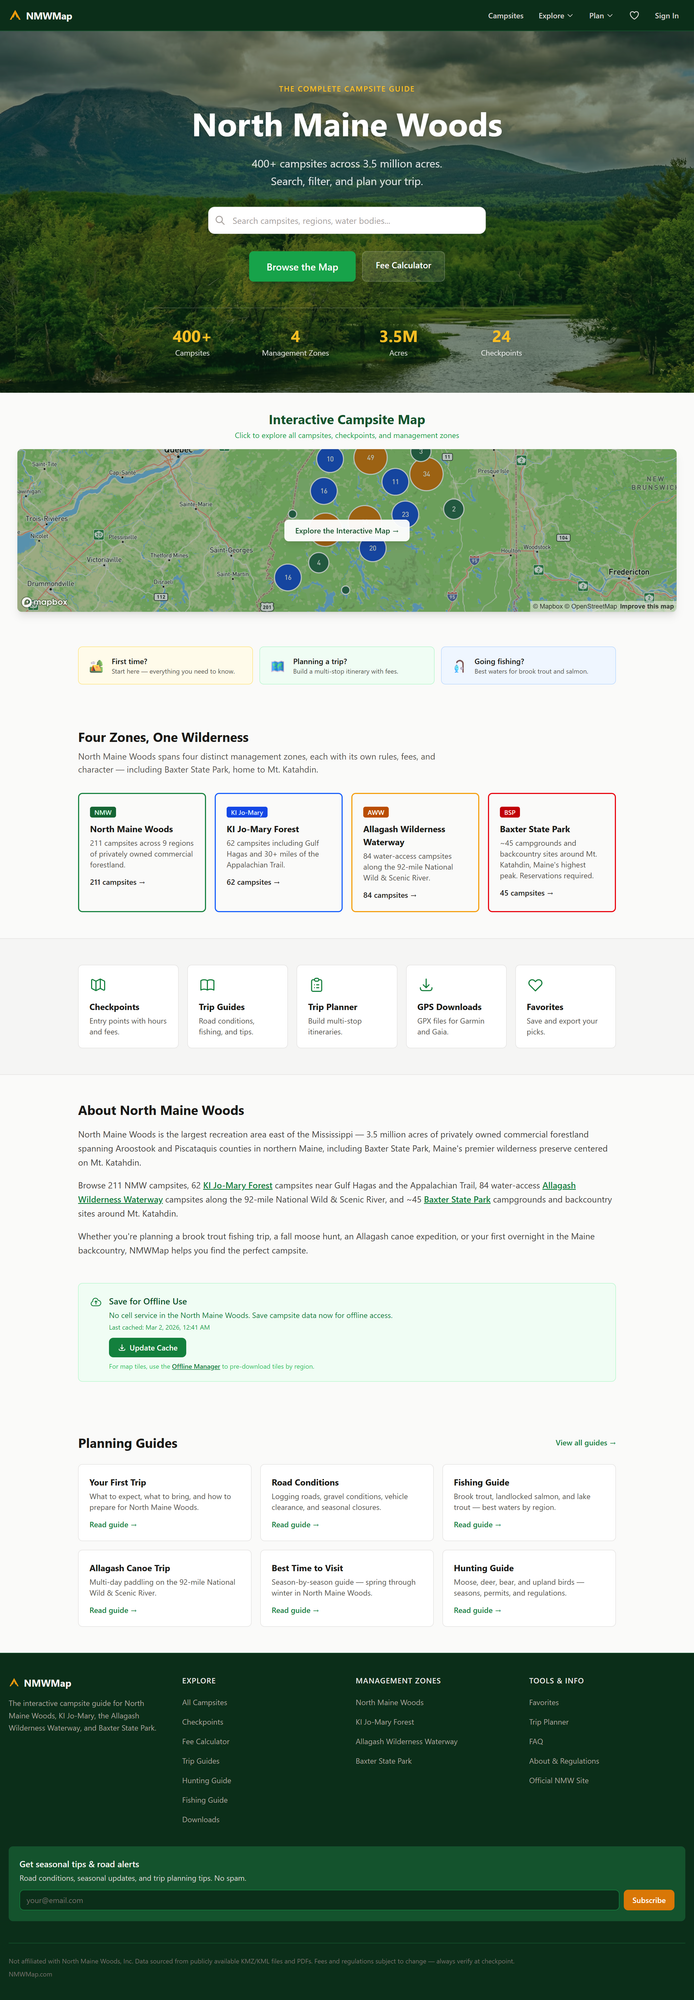Screen dimensions: 694x2000
Task: Read guide for Fishing Guide
Action: point(477,1525)
